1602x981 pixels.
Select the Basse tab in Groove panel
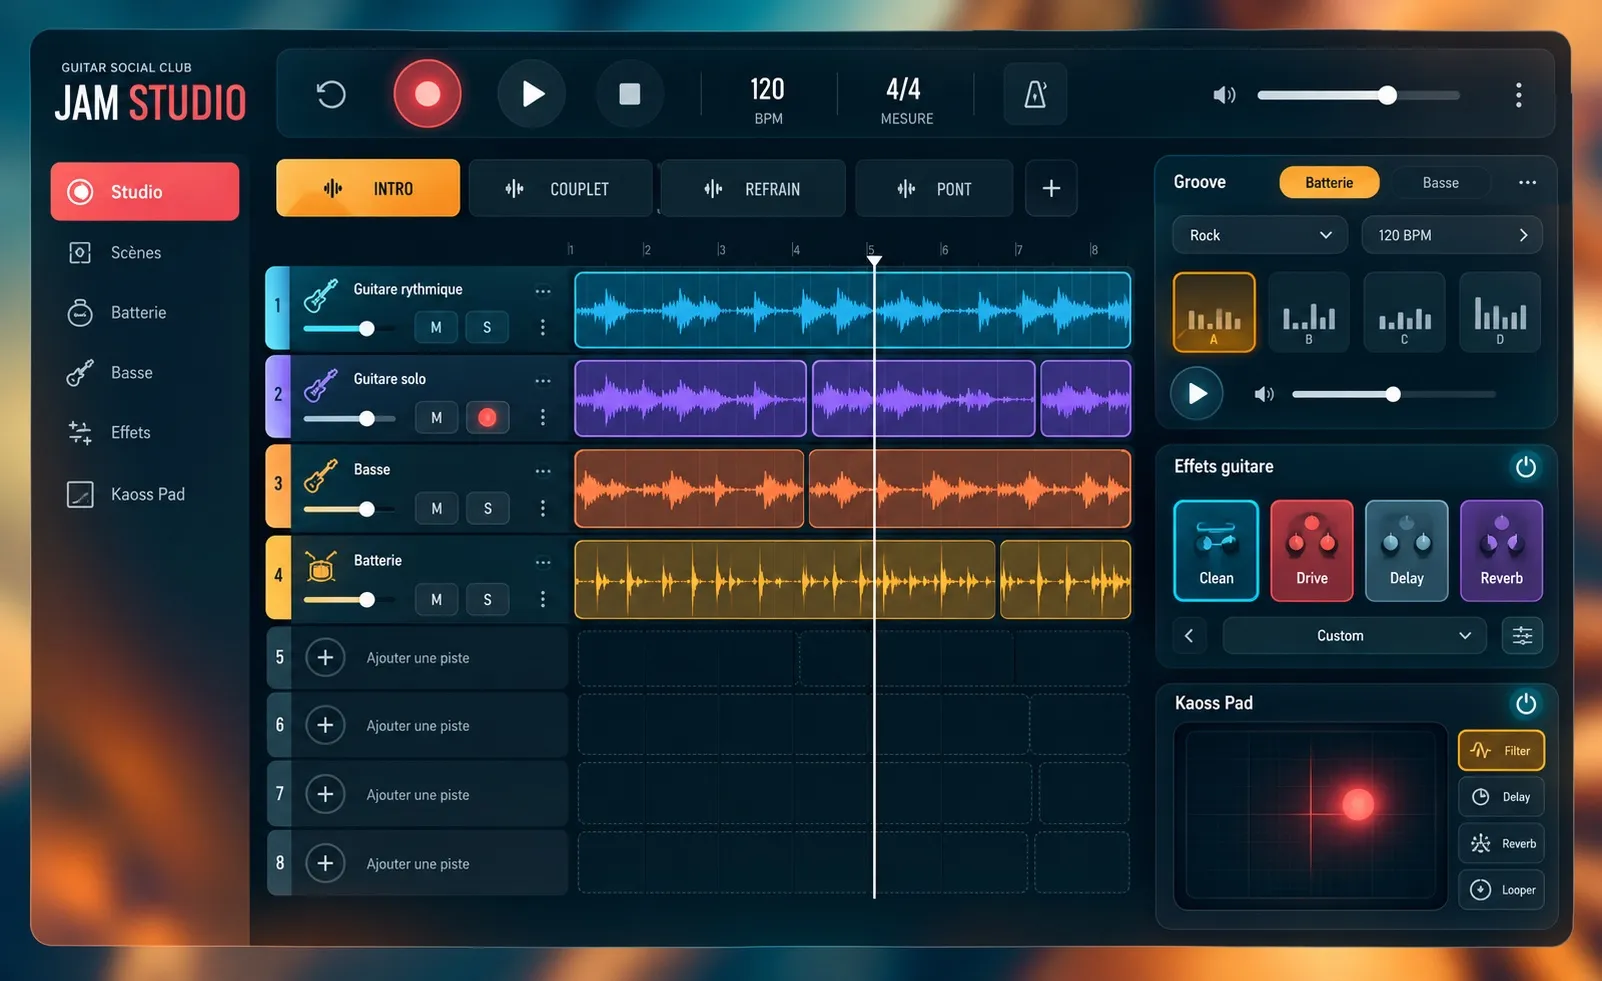(1440, 182)
